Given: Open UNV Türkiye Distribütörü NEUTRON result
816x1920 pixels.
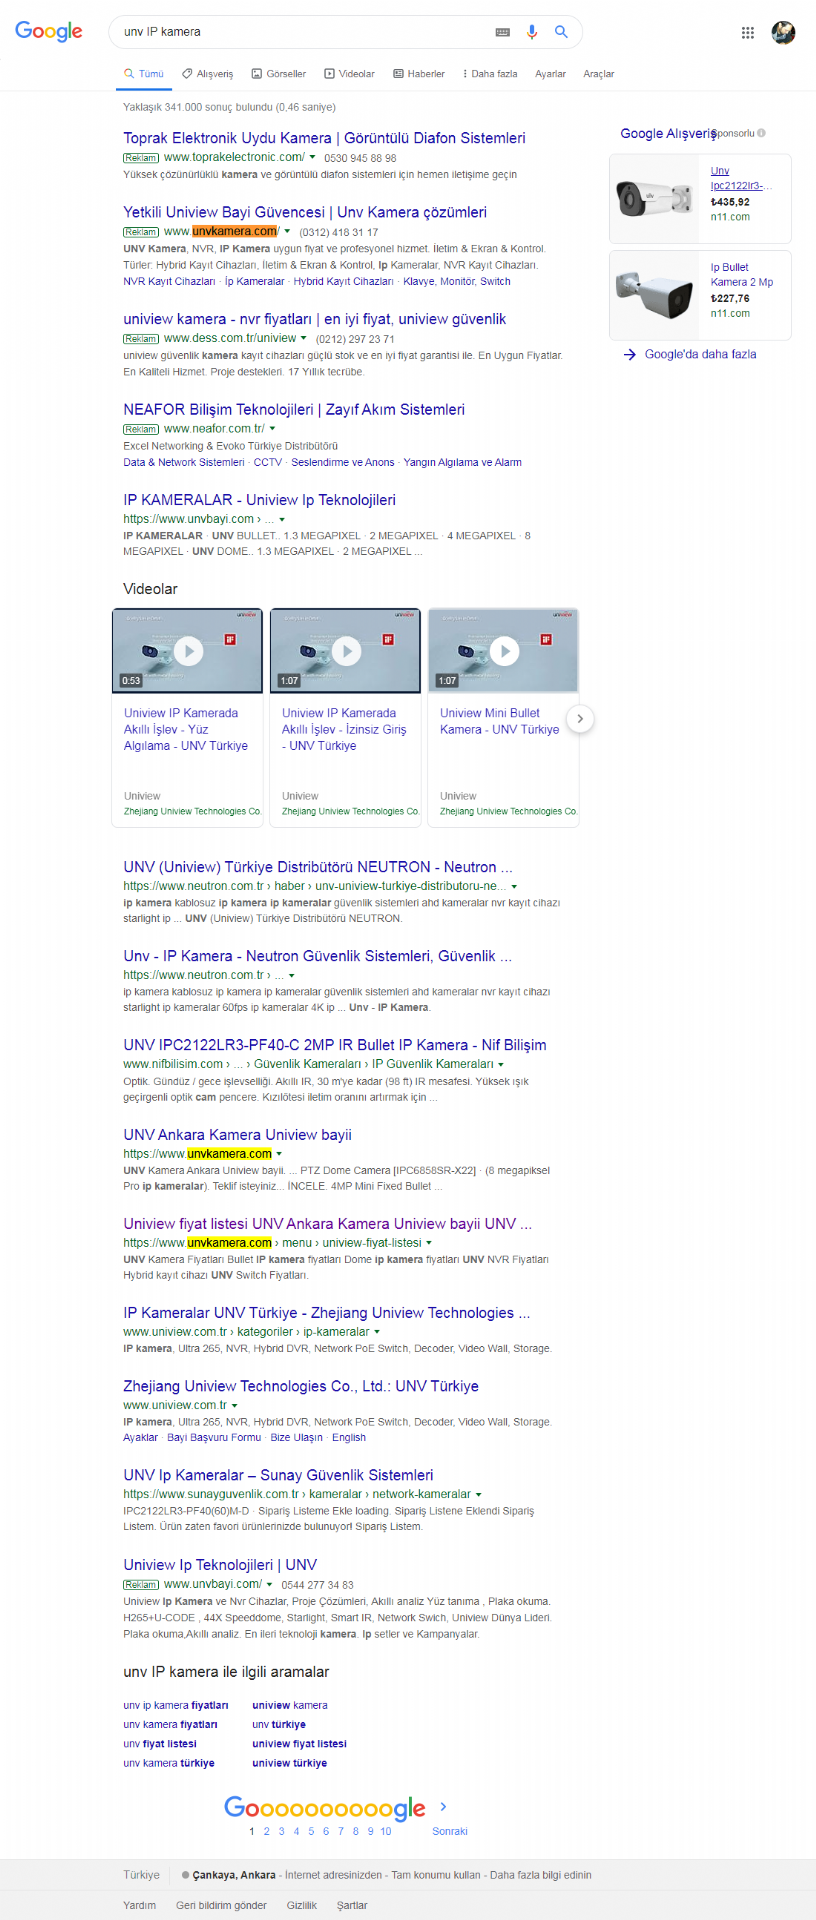Looking at the screenshot, I should 318,867.
